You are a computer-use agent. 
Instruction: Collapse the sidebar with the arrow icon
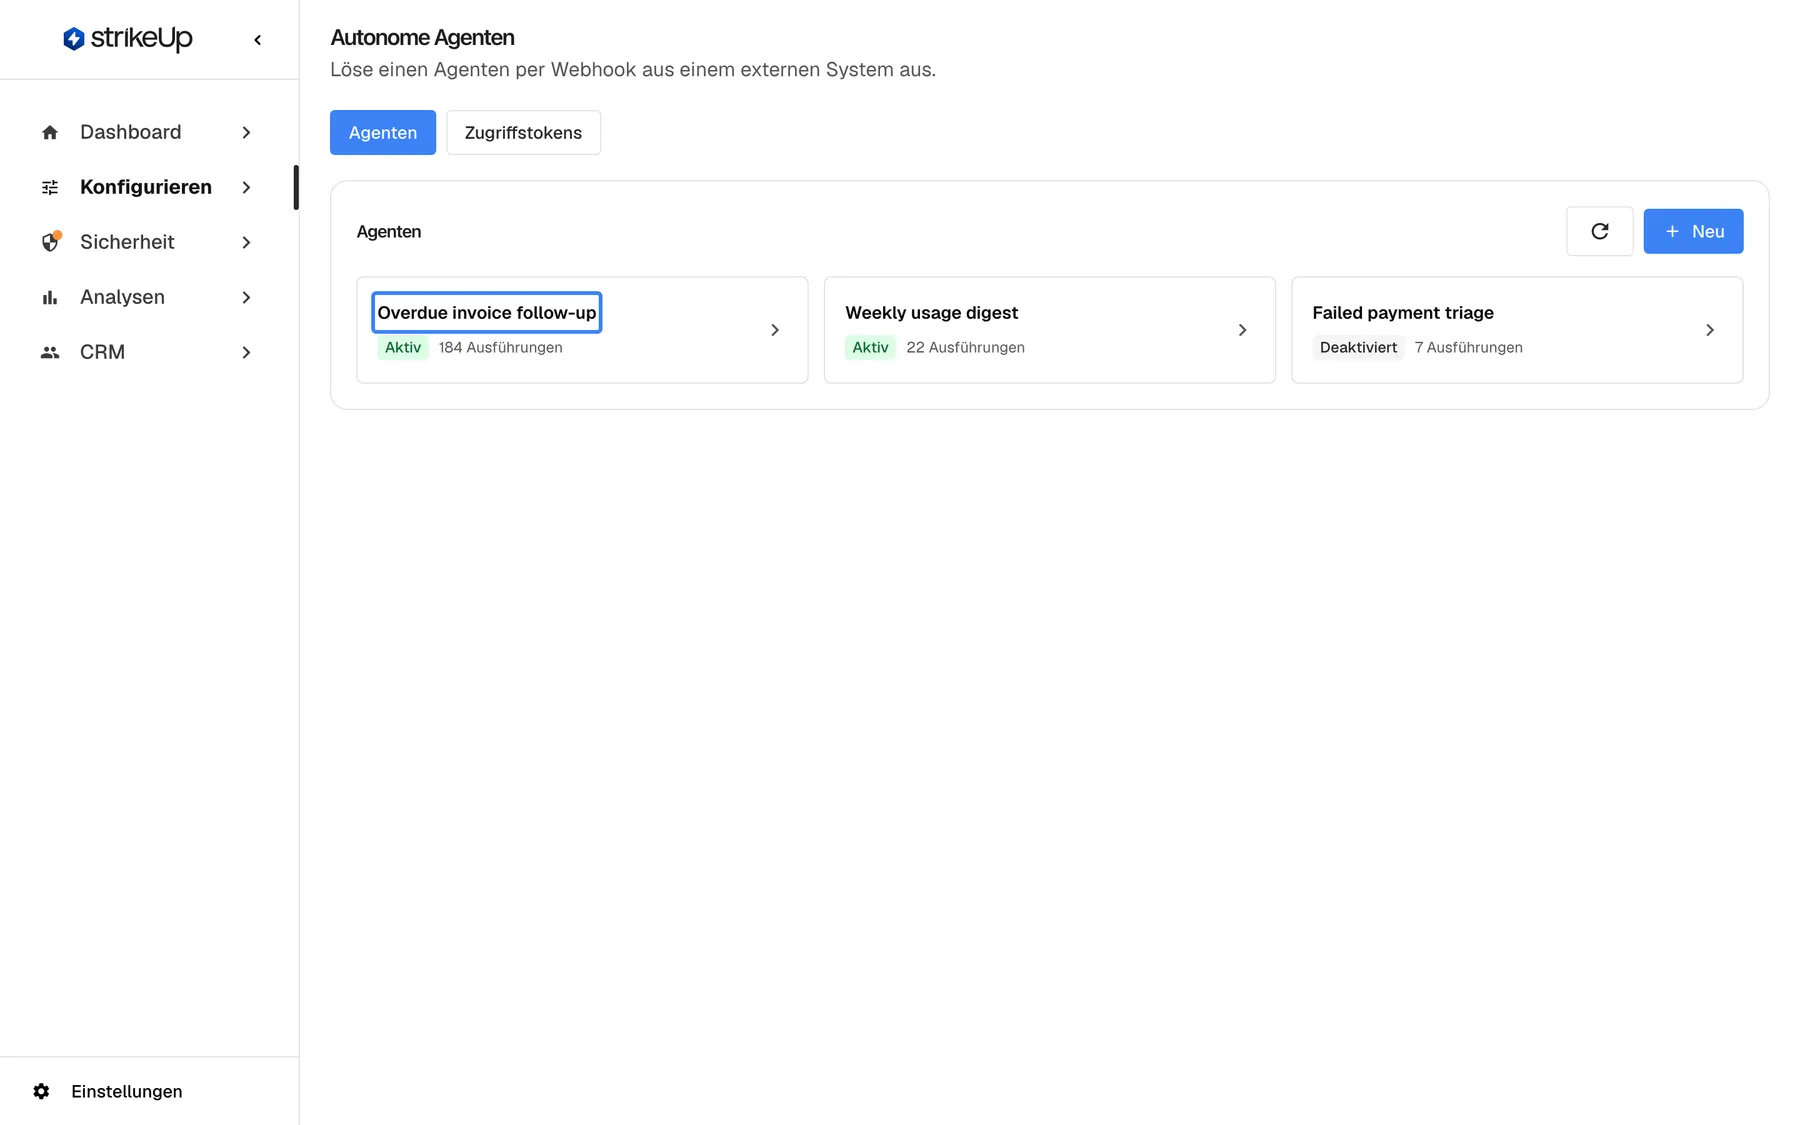pos(258,40)
